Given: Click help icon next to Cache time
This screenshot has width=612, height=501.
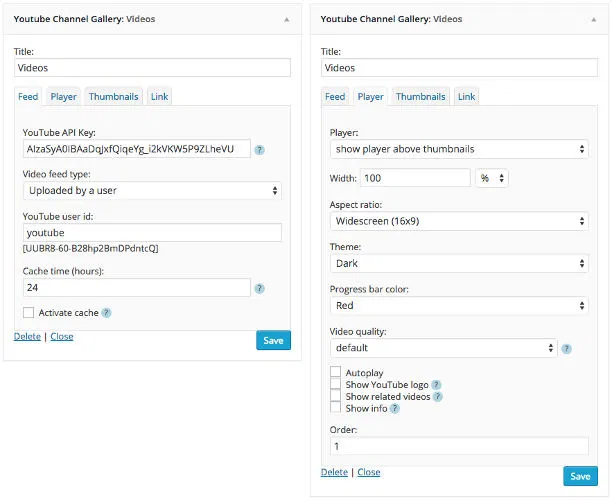Looking at the screenshot, I should point(259,288).
